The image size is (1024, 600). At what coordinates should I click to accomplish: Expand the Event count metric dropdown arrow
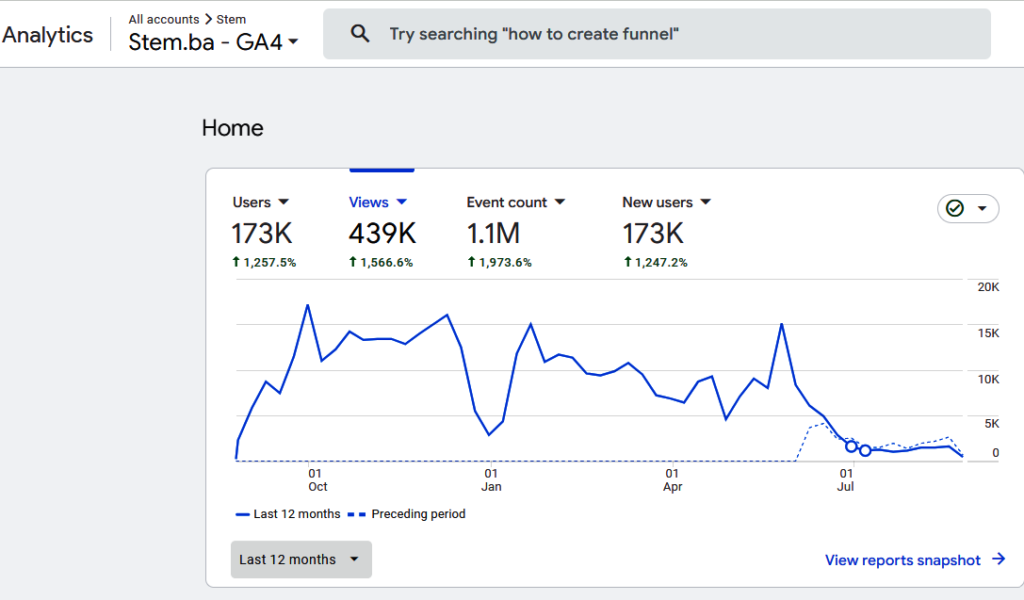coord(560,202)
